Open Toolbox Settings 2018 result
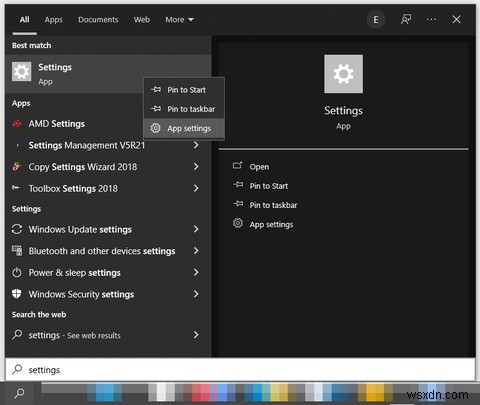Image resolution: width=480 pixels, height=405 pixels. (108, 188)
